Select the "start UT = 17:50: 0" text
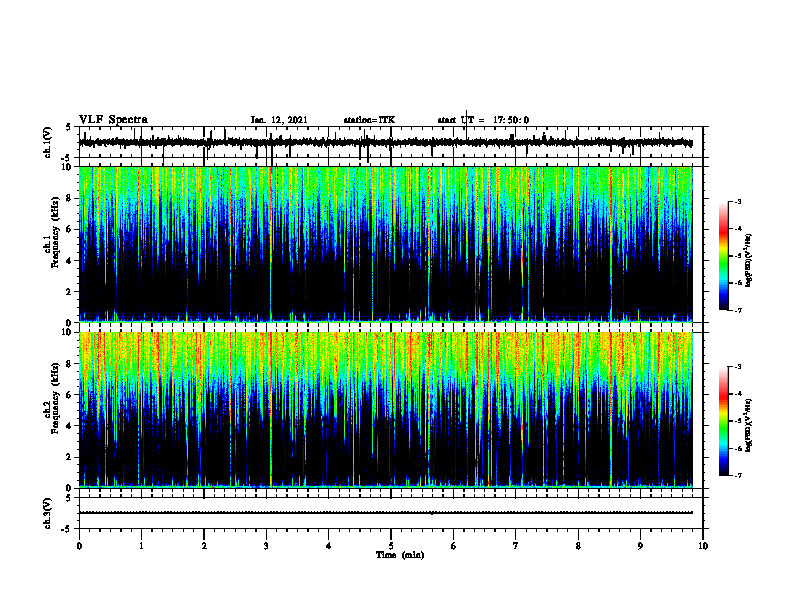Screen dimensions: 792x612 tap(483, 120)
